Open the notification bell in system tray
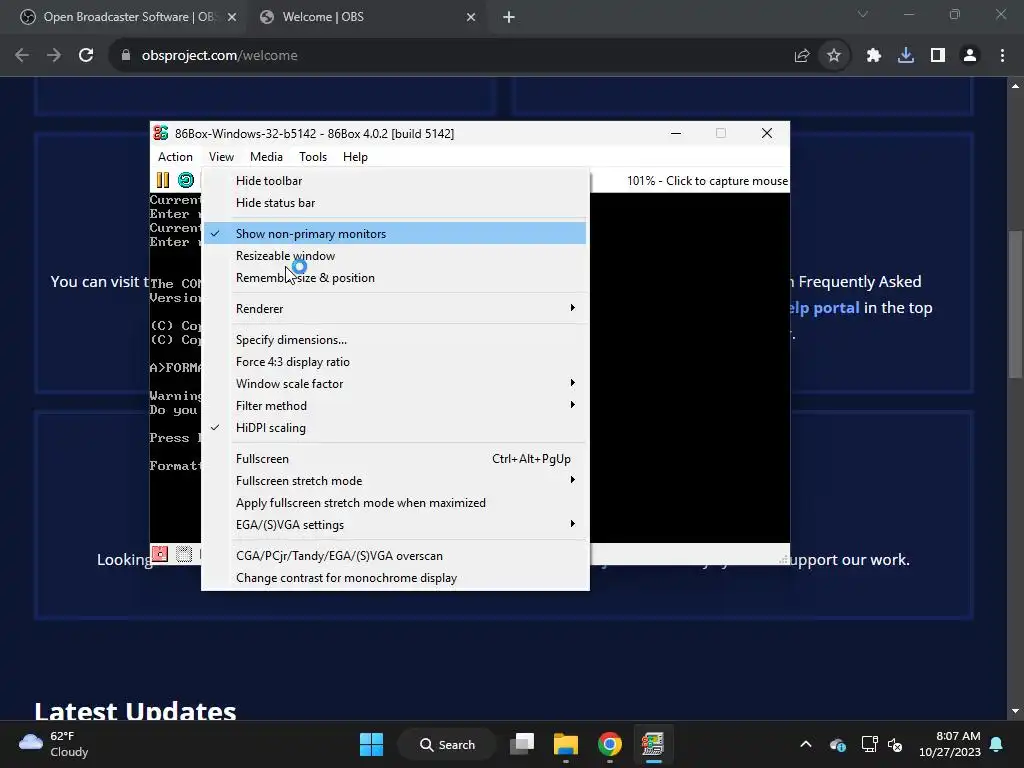The image size is (1024, 768). 997,744
